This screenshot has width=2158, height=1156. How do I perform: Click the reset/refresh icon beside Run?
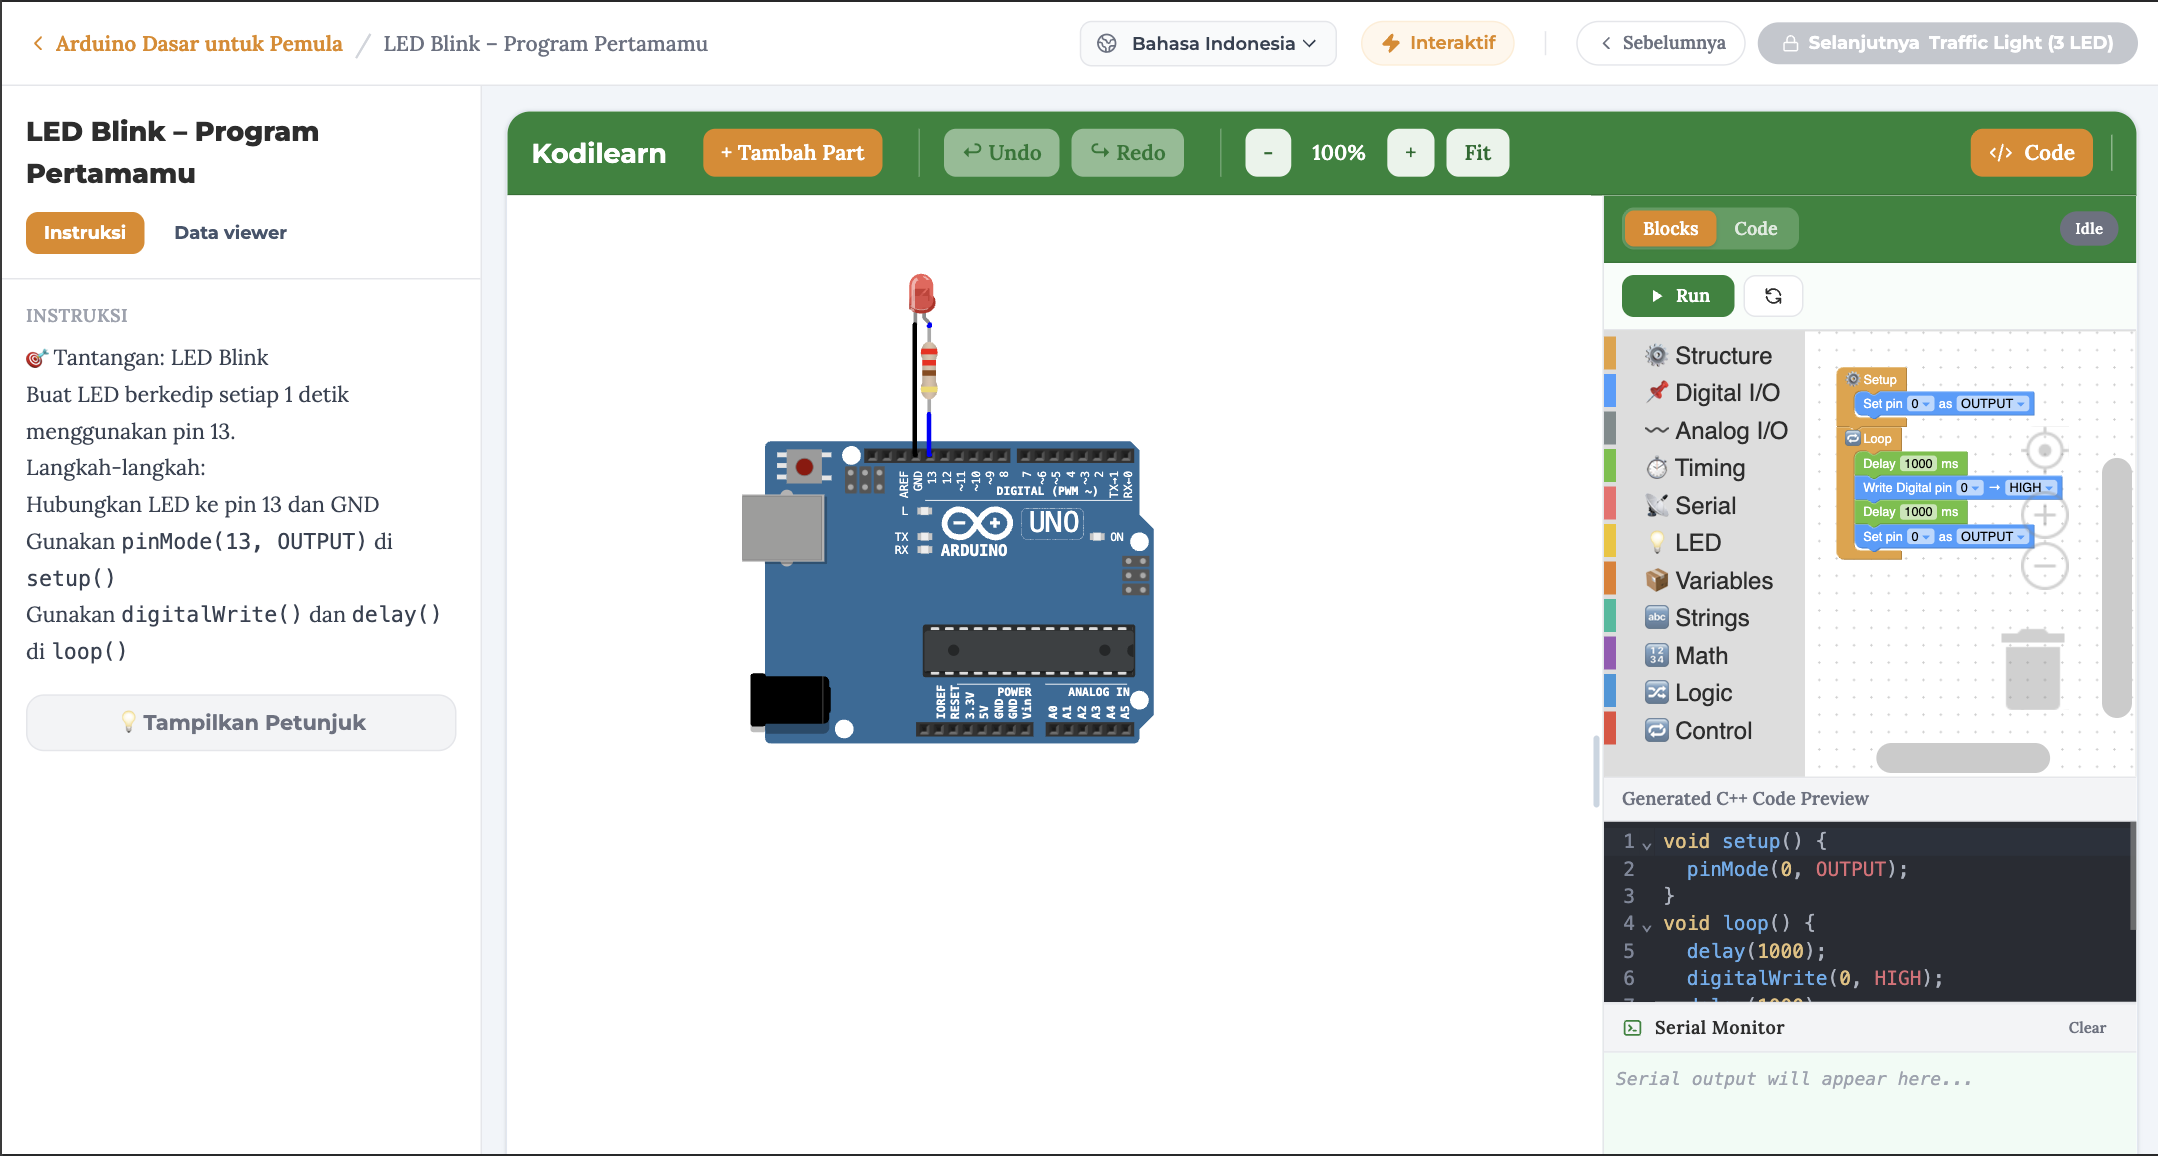(1773, 296)
